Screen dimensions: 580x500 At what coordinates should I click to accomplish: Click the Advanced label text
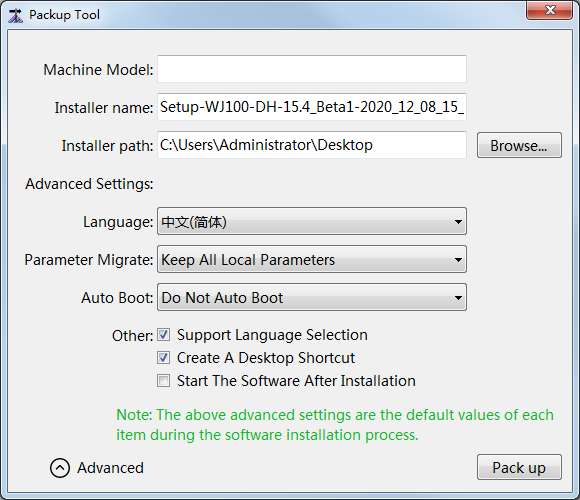pos(110,468)
